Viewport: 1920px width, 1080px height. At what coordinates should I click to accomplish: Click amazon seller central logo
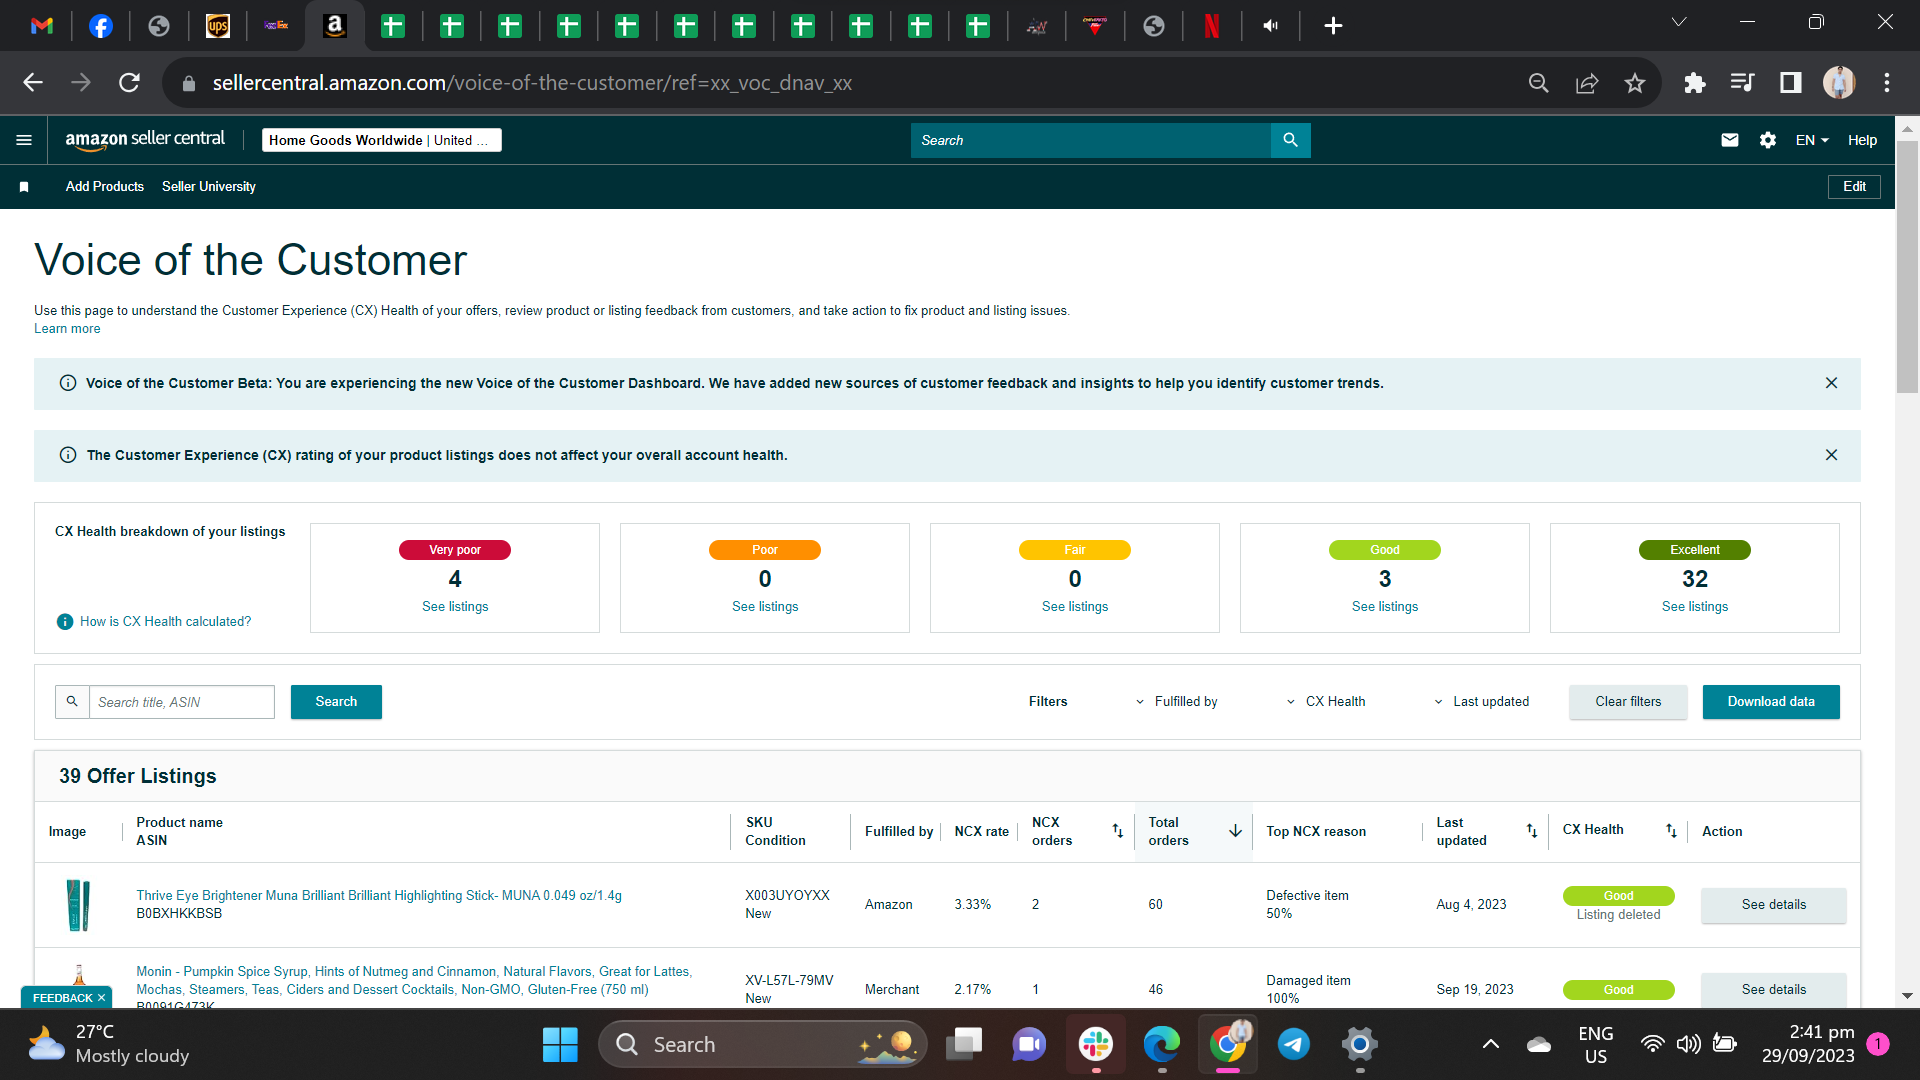145,140
